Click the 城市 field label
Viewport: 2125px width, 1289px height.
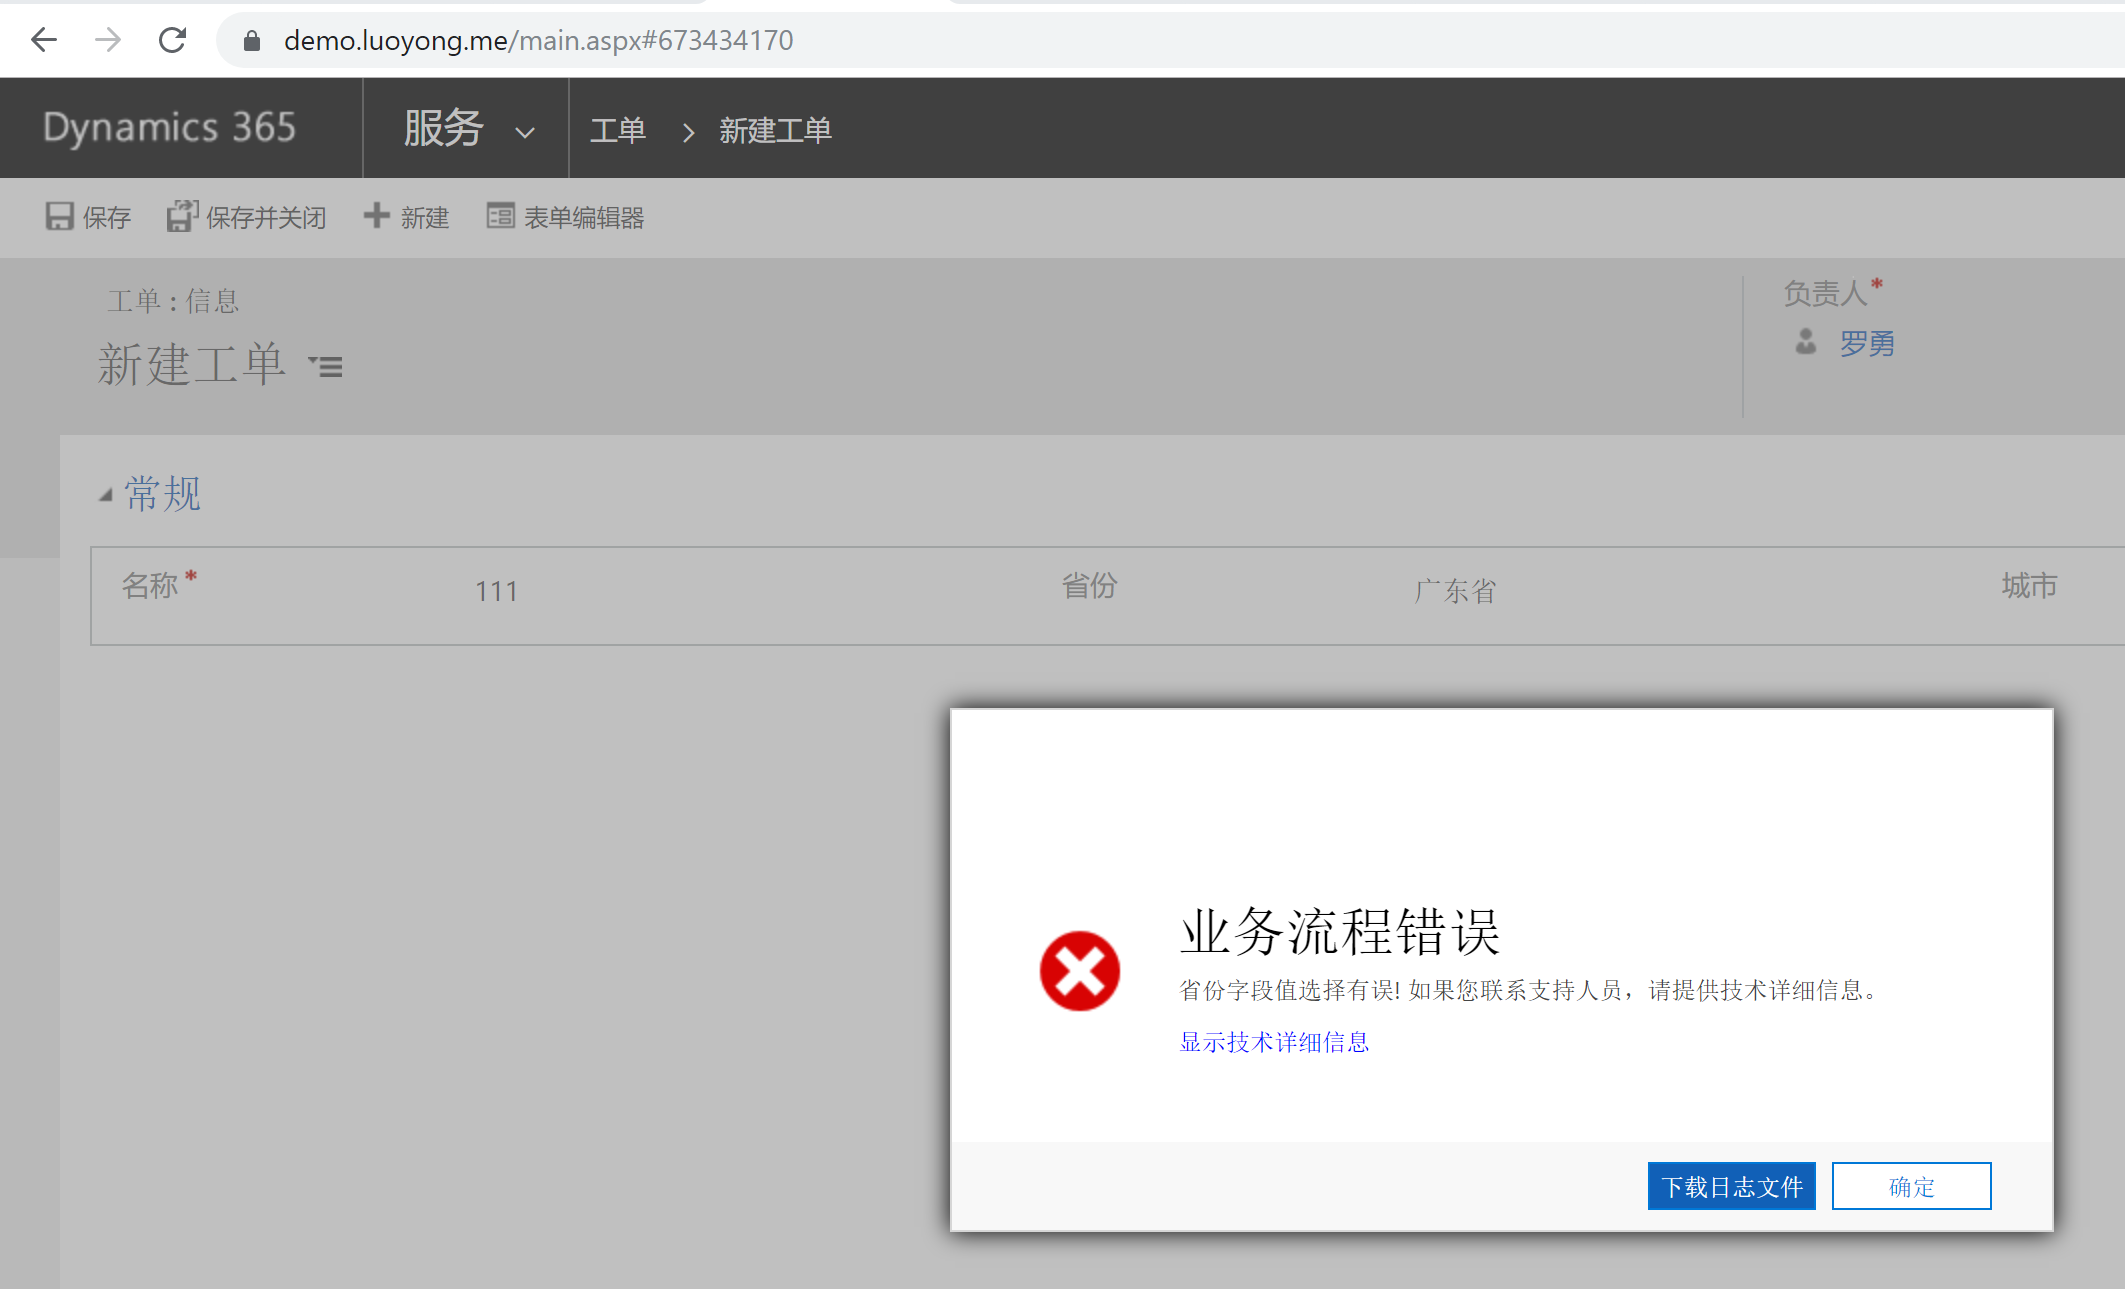point(2029,586)
